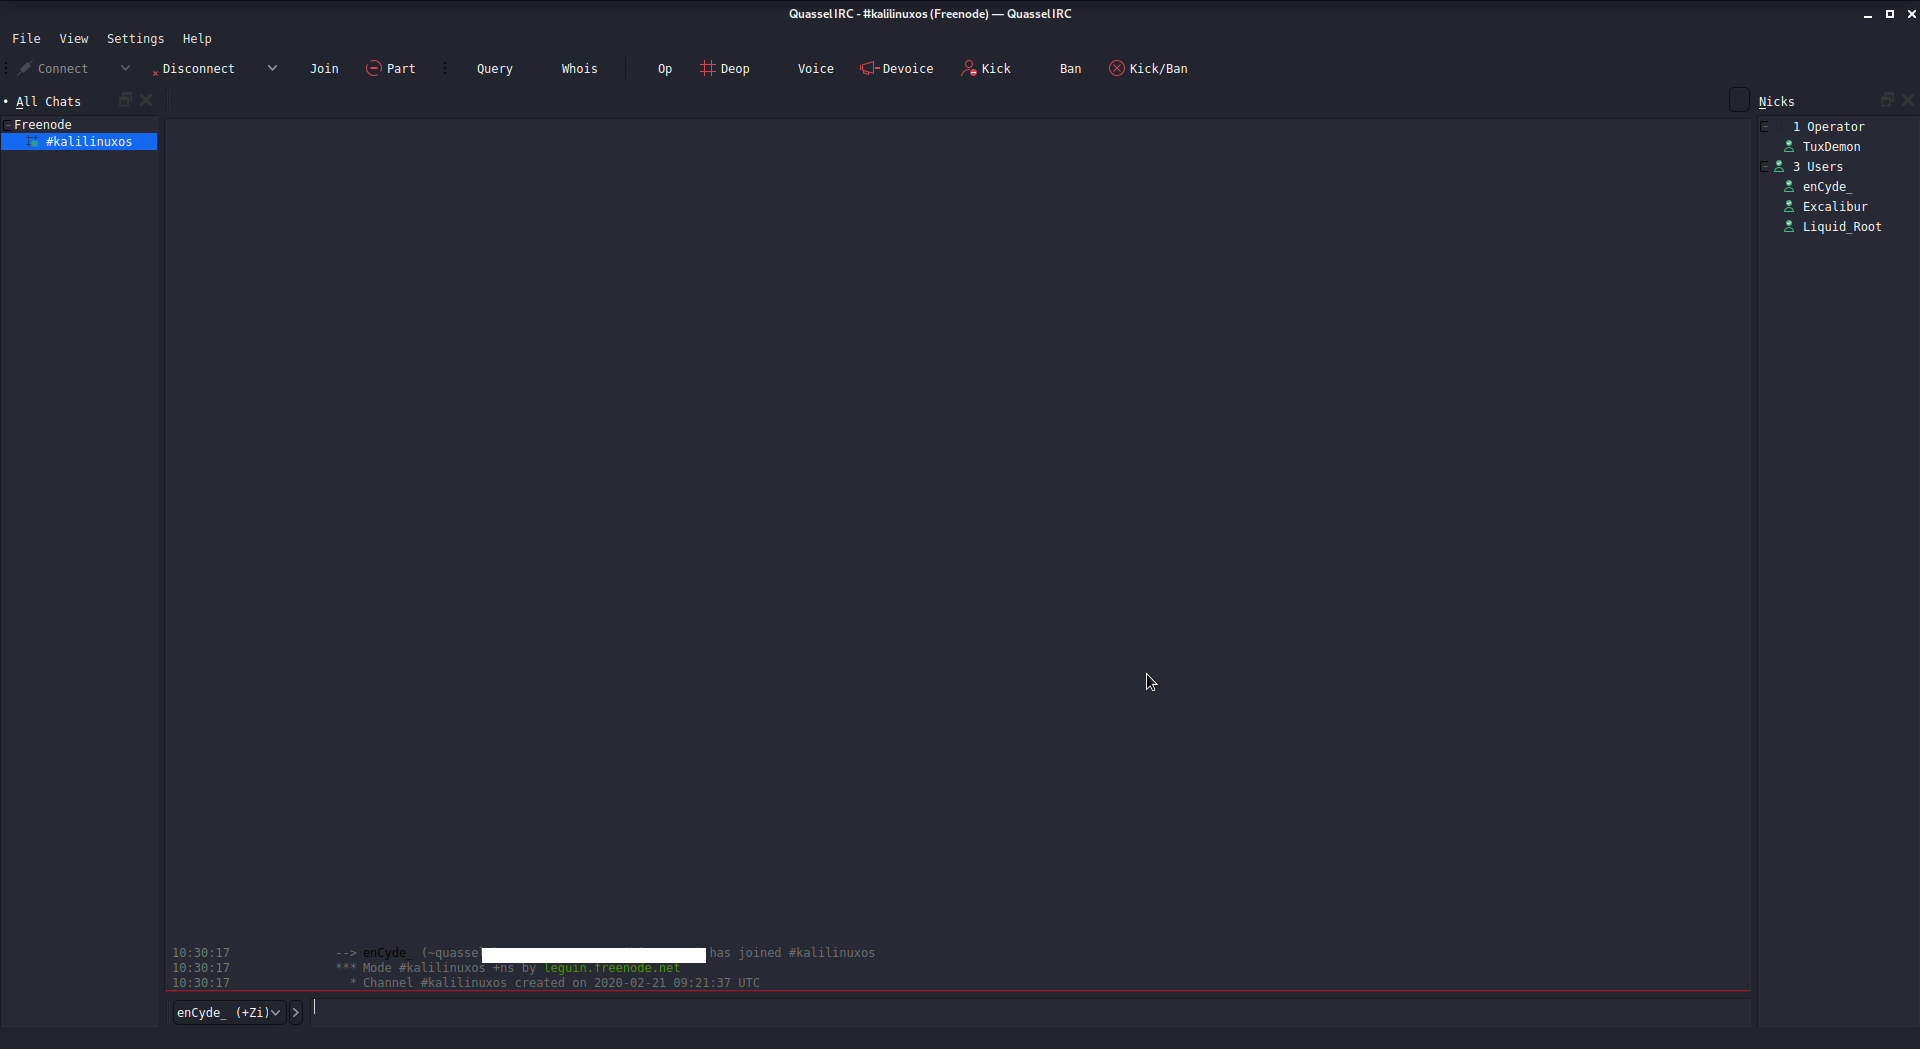Open the View menu
Image resolution: width=1920 pixels, height=1049 pixels.
(73, 39)
